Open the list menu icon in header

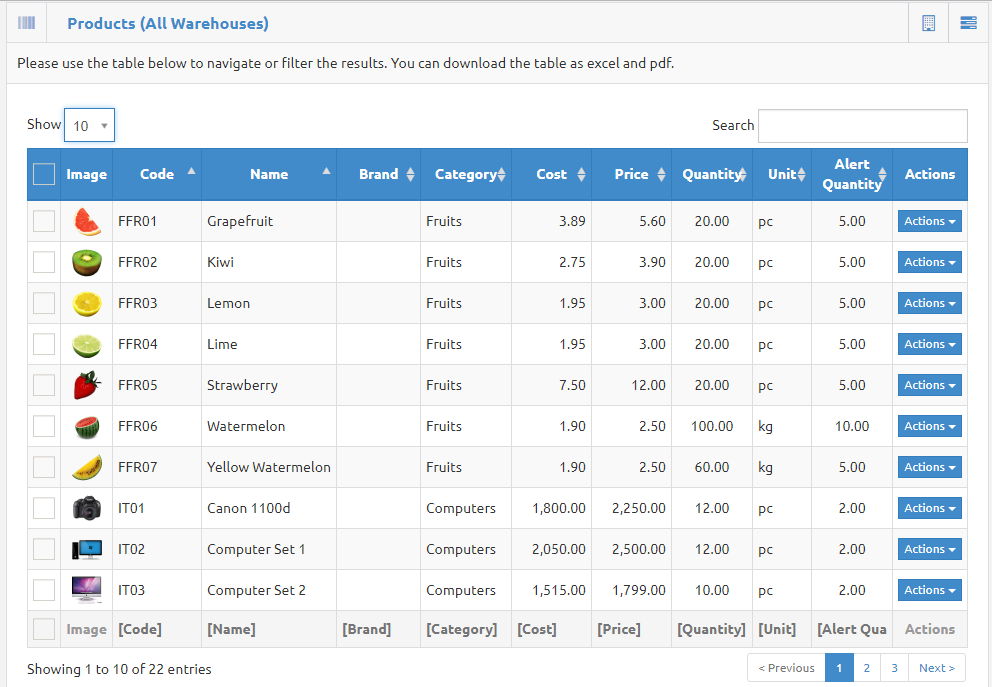968,23
